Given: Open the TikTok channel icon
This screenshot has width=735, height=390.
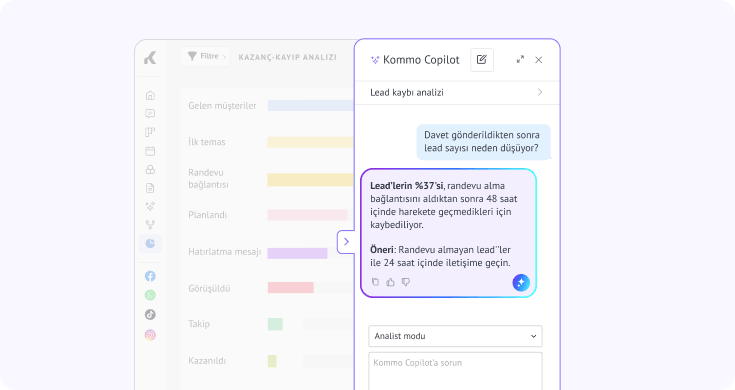Looking at the screenshot, I should (150, 315).
